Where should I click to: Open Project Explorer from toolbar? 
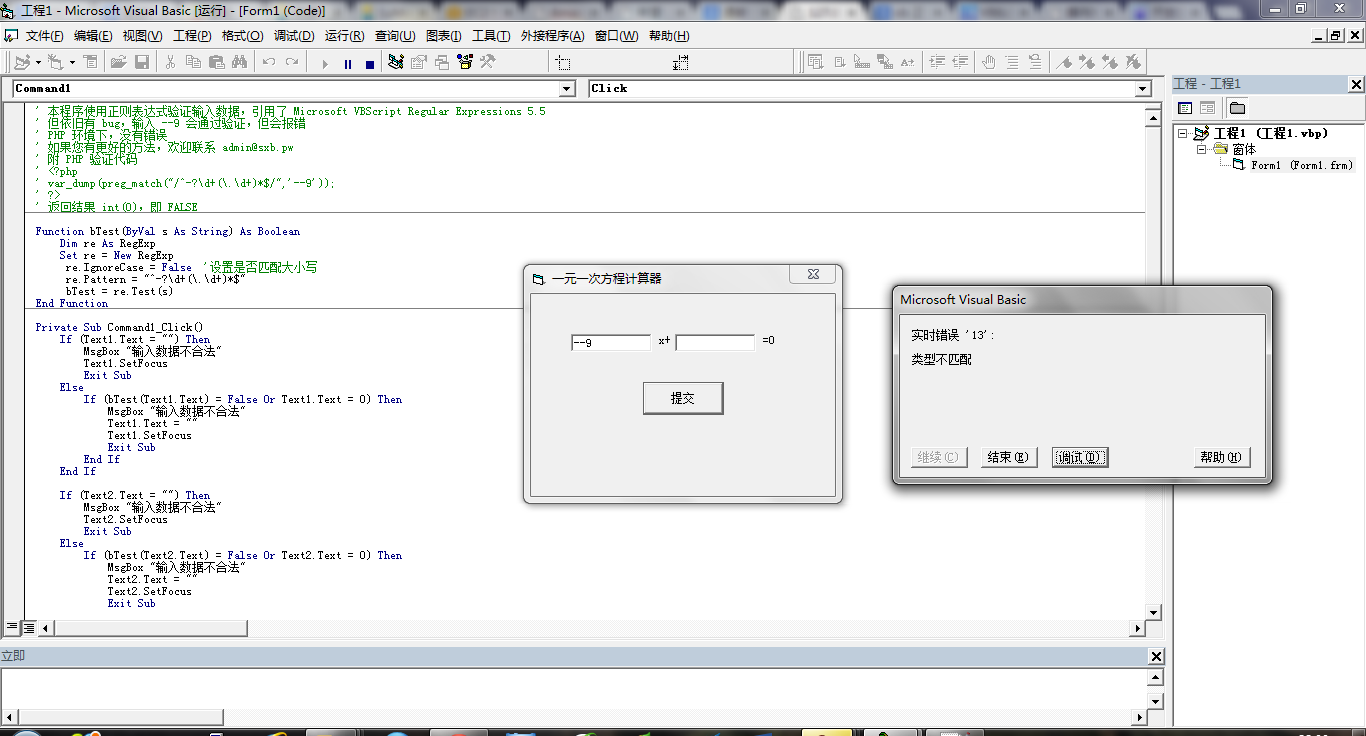coord(396,62)
